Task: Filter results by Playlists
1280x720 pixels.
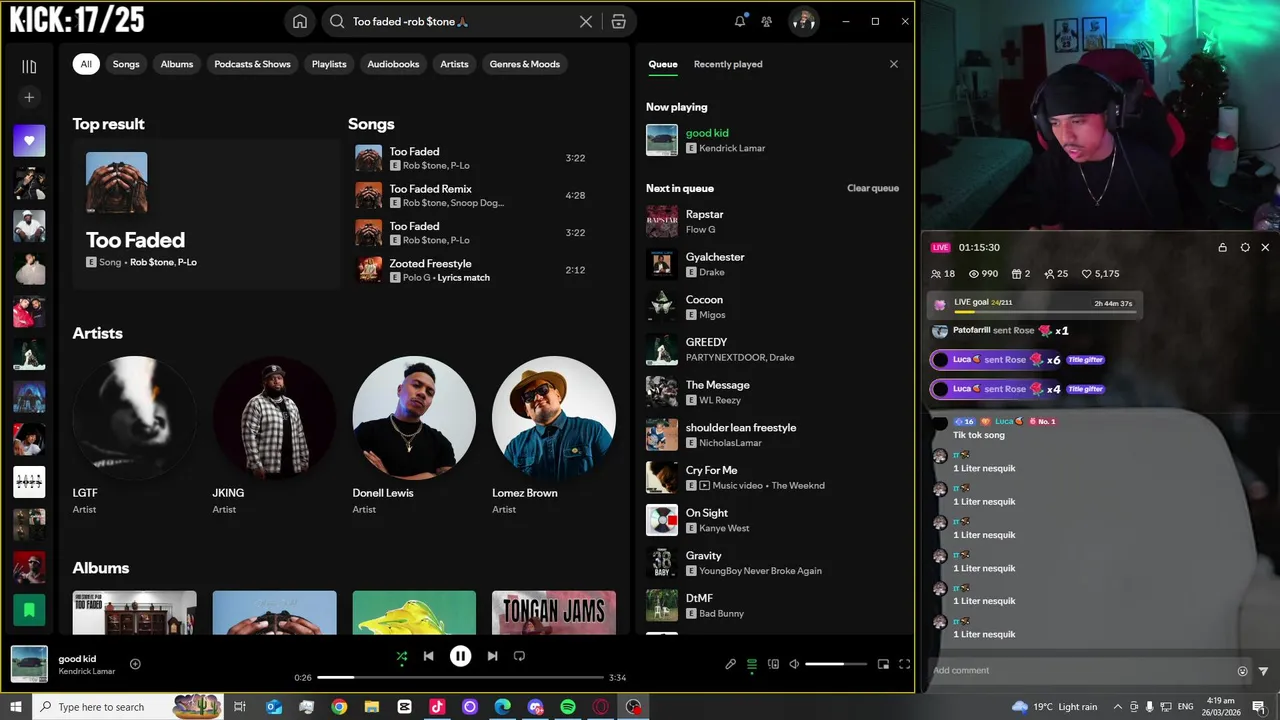Action: pyautogui.click(x=329, y=64)
